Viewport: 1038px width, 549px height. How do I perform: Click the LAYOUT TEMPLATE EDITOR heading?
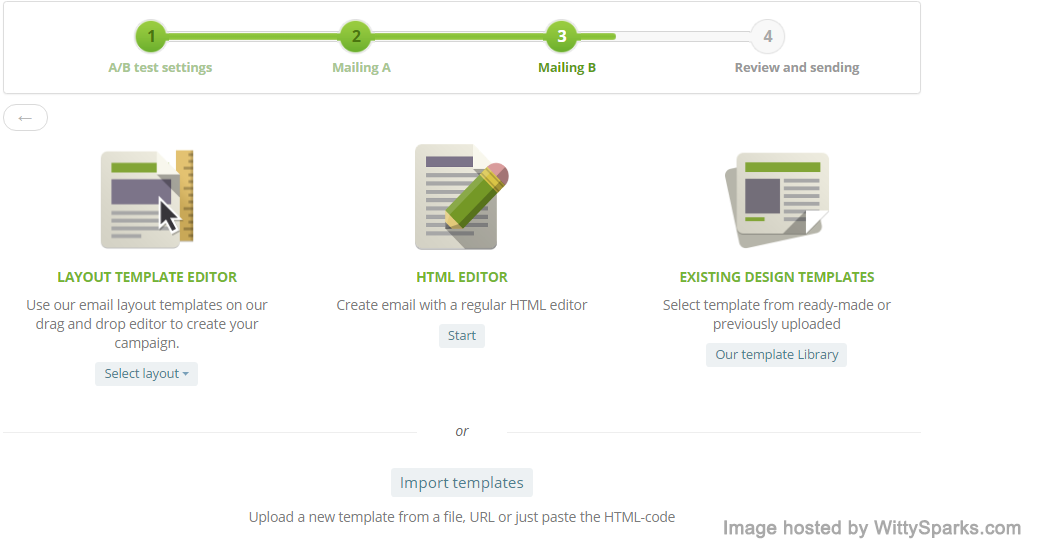(x=147, y=277)
